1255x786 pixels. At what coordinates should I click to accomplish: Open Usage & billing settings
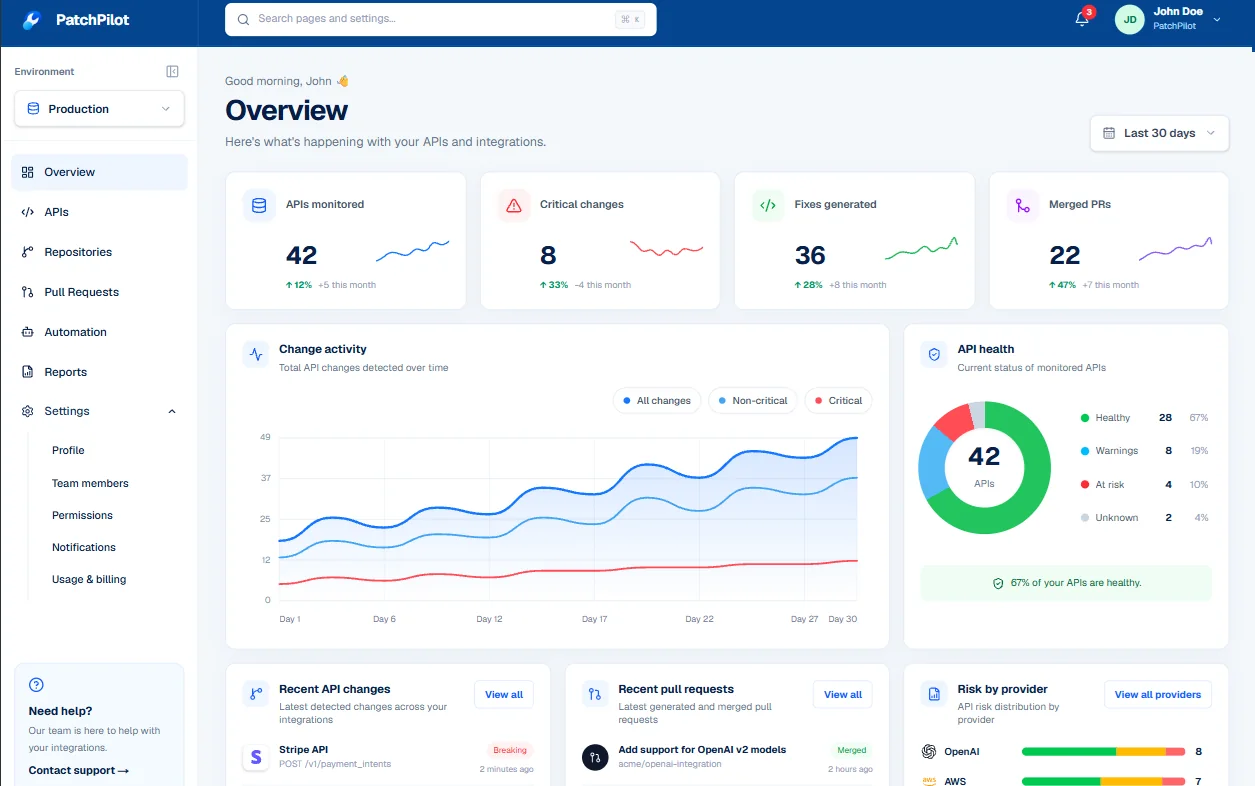pyautogui.click(x=89, y=579)
